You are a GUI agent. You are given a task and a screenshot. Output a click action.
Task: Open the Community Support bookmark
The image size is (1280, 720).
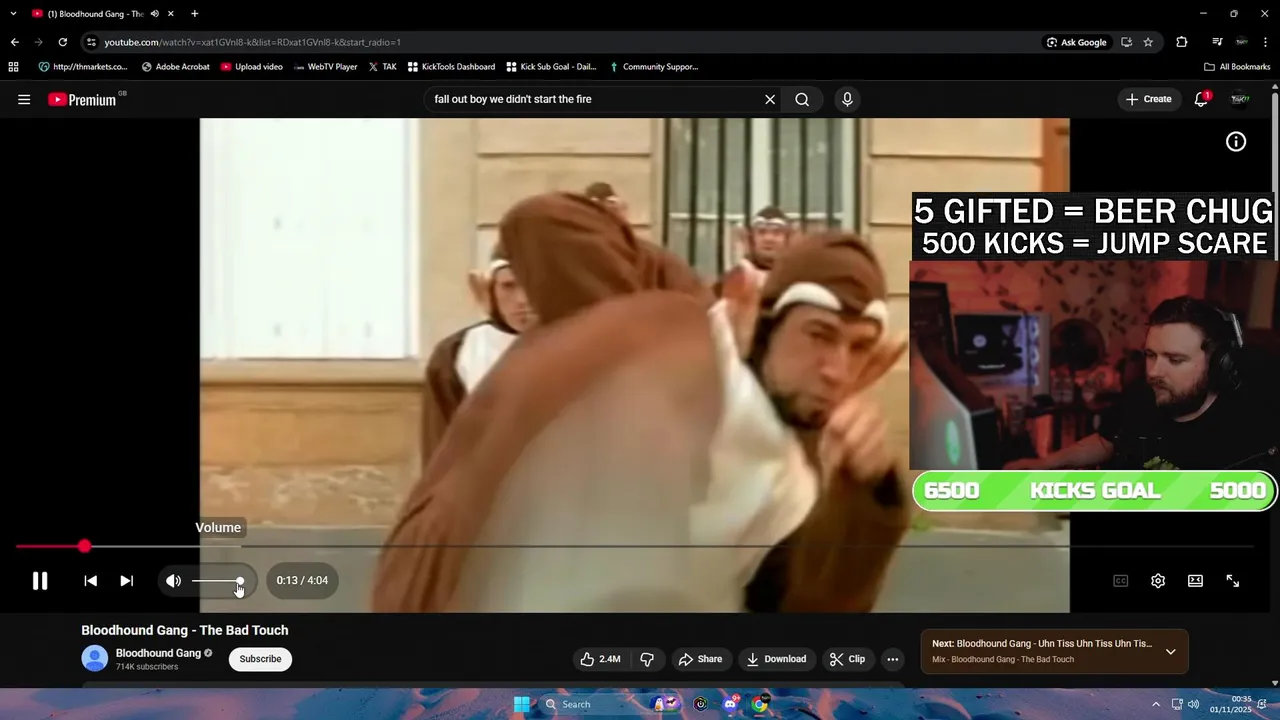click(653, 67)
